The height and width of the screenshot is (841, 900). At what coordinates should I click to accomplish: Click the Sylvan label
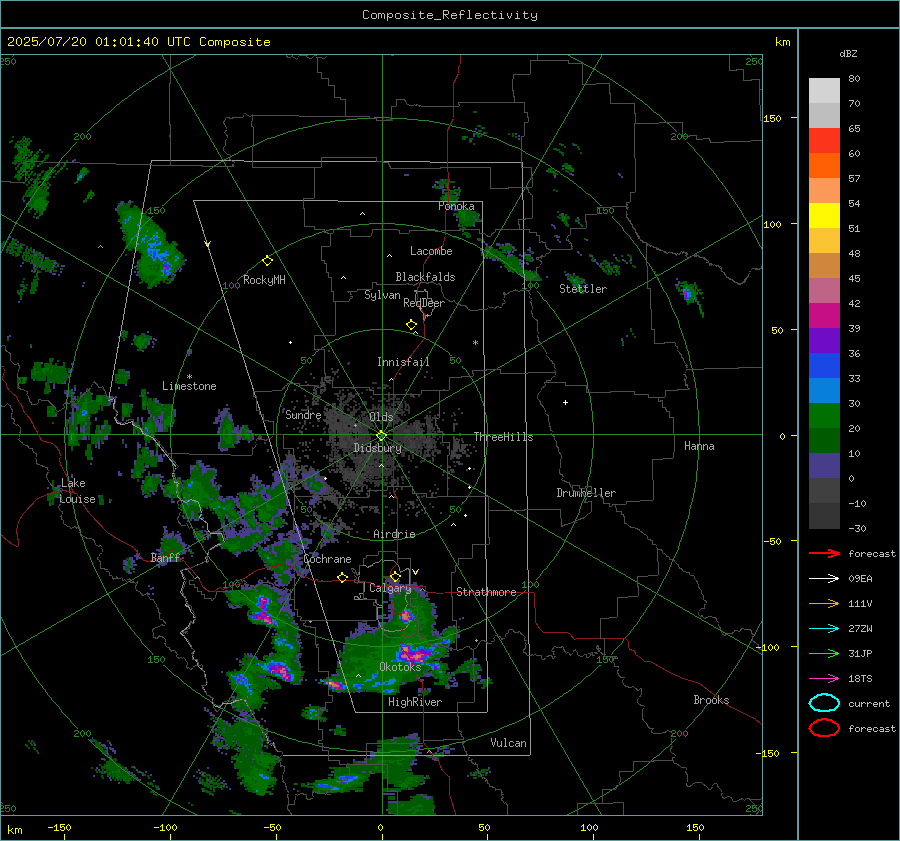point(382,295)
